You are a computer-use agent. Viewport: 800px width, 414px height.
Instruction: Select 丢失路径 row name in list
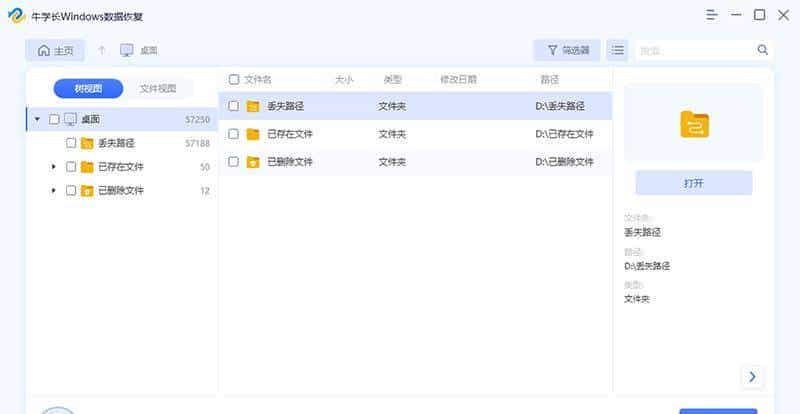coord(286,106)
